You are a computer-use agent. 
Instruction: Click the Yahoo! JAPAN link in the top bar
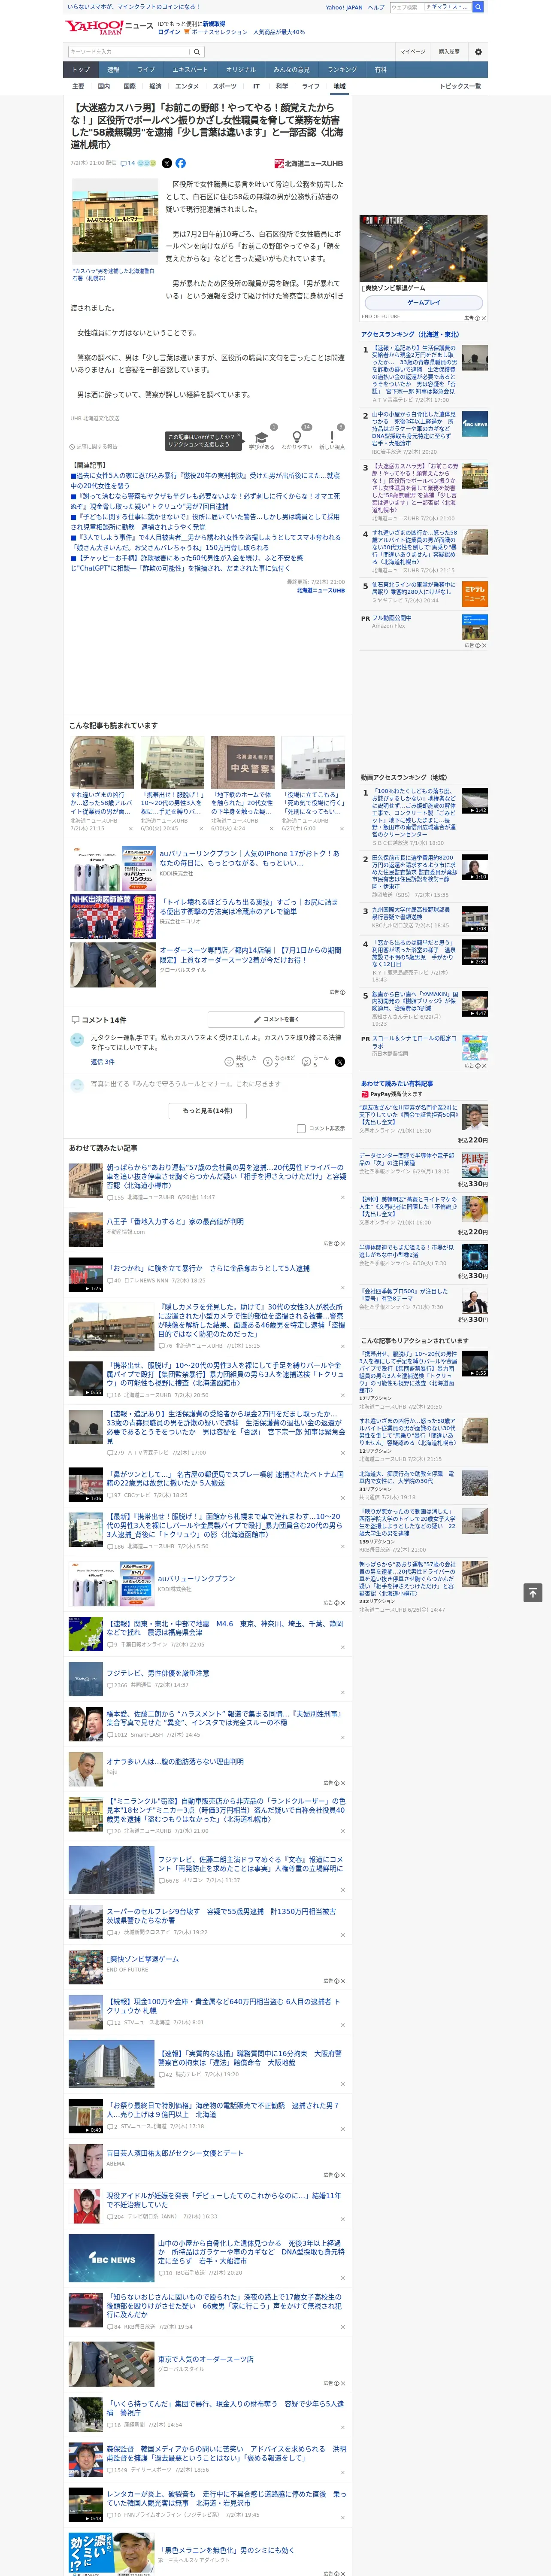[x=344, y=7]
